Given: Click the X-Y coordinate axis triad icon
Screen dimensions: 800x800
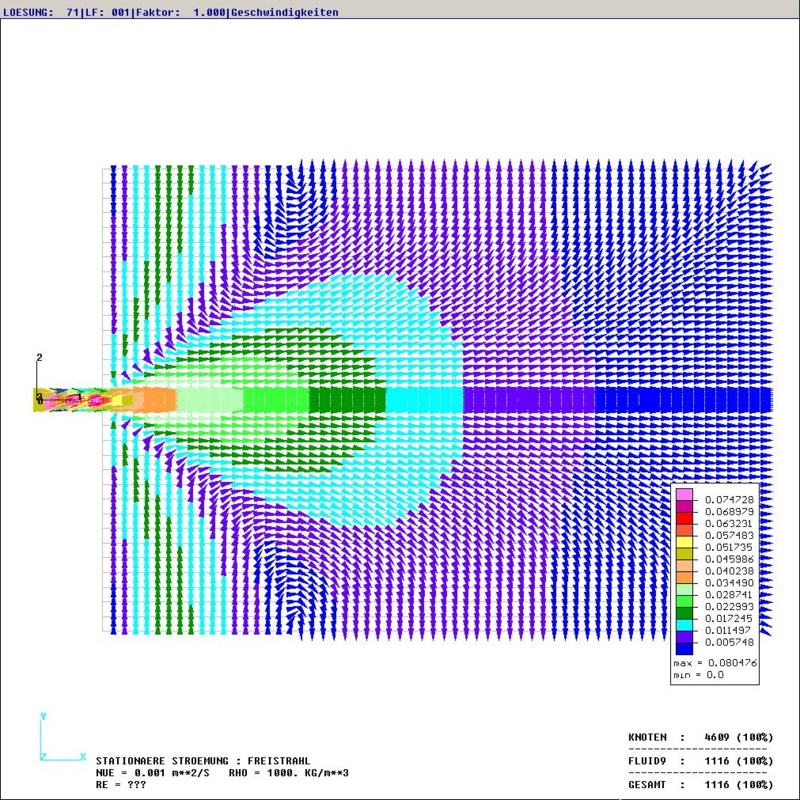Looking at the screenshot, I should [x=62, y=737].
